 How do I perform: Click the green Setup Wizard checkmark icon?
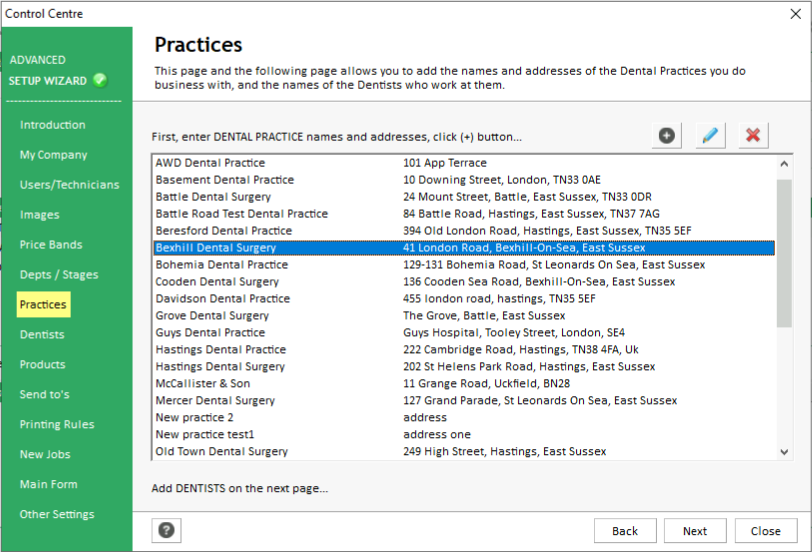[100, 80]
